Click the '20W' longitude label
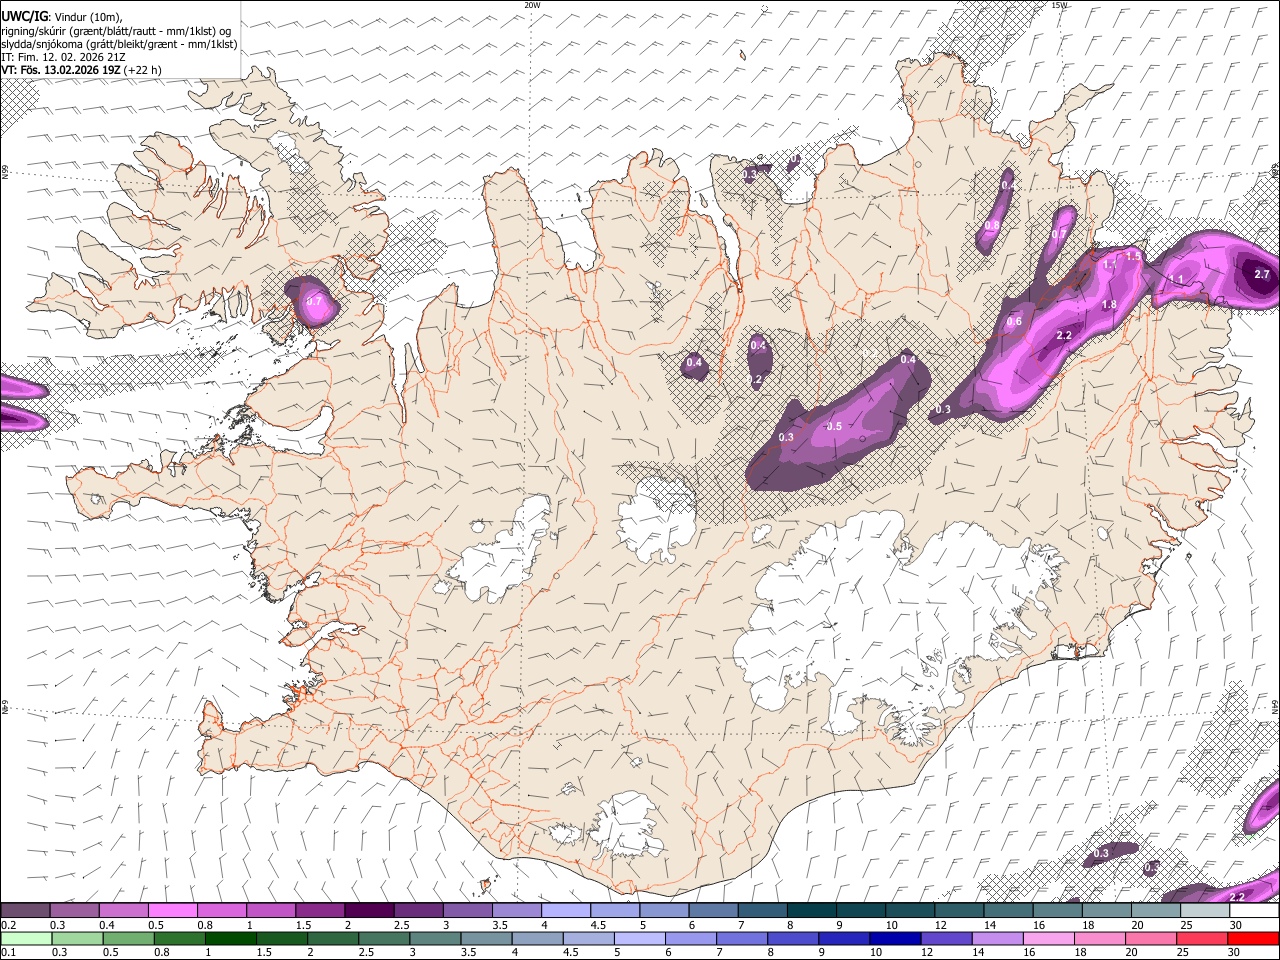1280x960 pixels. (533, 5)
